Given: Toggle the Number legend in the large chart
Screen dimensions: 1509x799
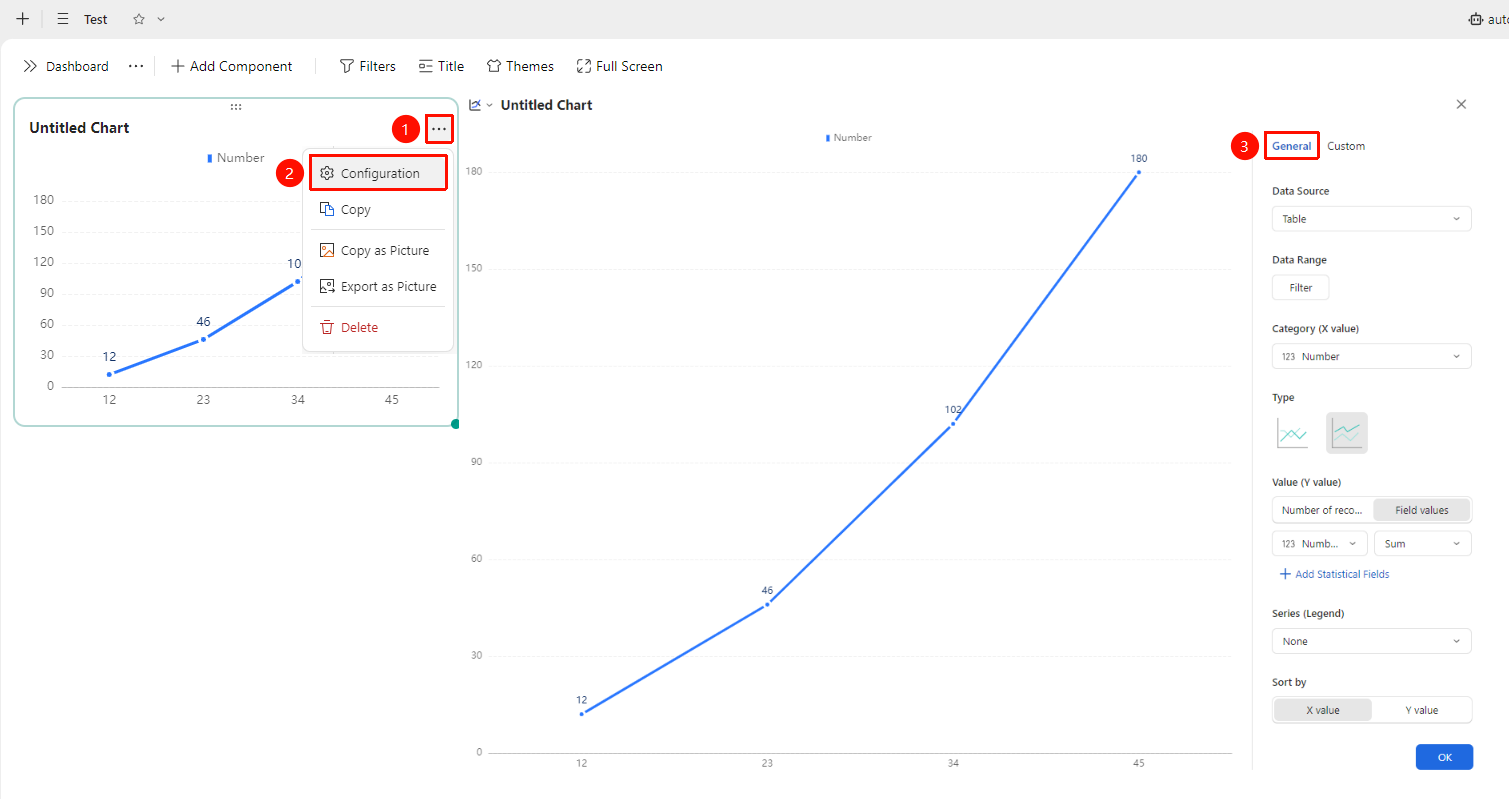Looking at the screenshot, I should pos(849,138).
